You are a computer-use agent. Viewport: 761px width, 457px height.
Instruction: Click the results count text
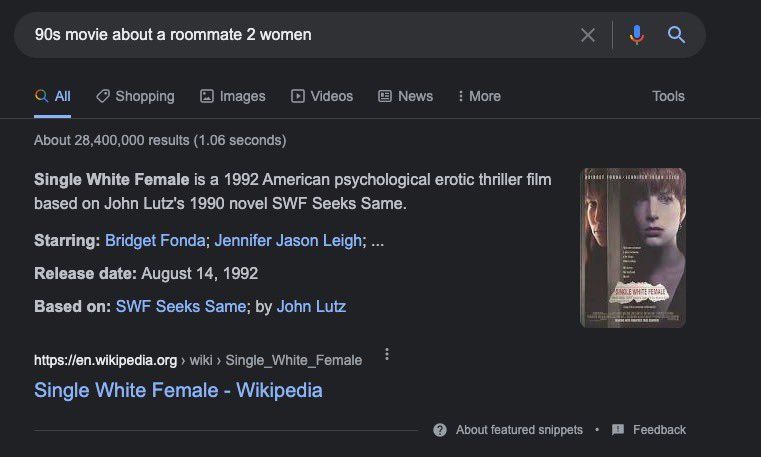point(160,140)
